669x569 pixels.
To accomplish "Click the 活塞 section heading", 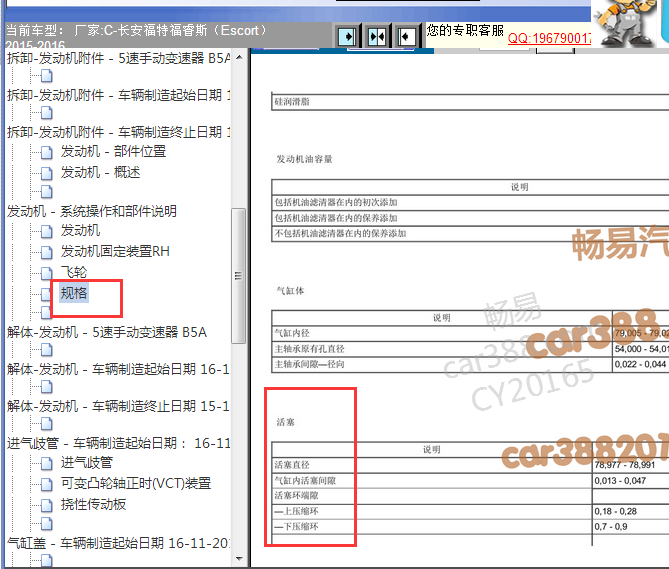I will click(285, 422).
